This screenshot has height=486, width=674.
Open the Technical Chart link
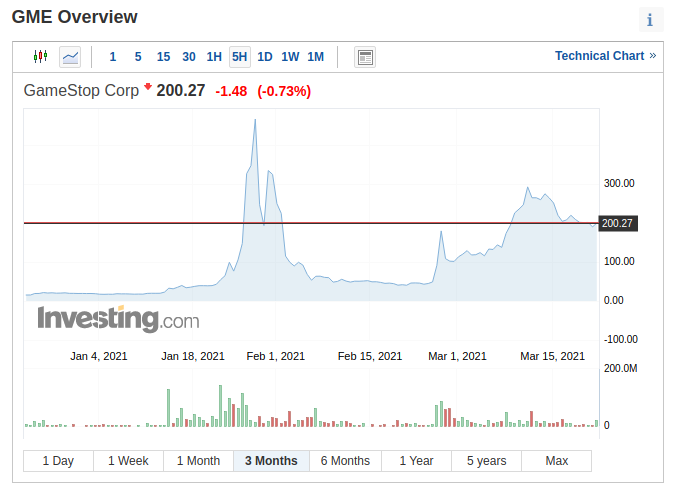click(x=605, y=56)
